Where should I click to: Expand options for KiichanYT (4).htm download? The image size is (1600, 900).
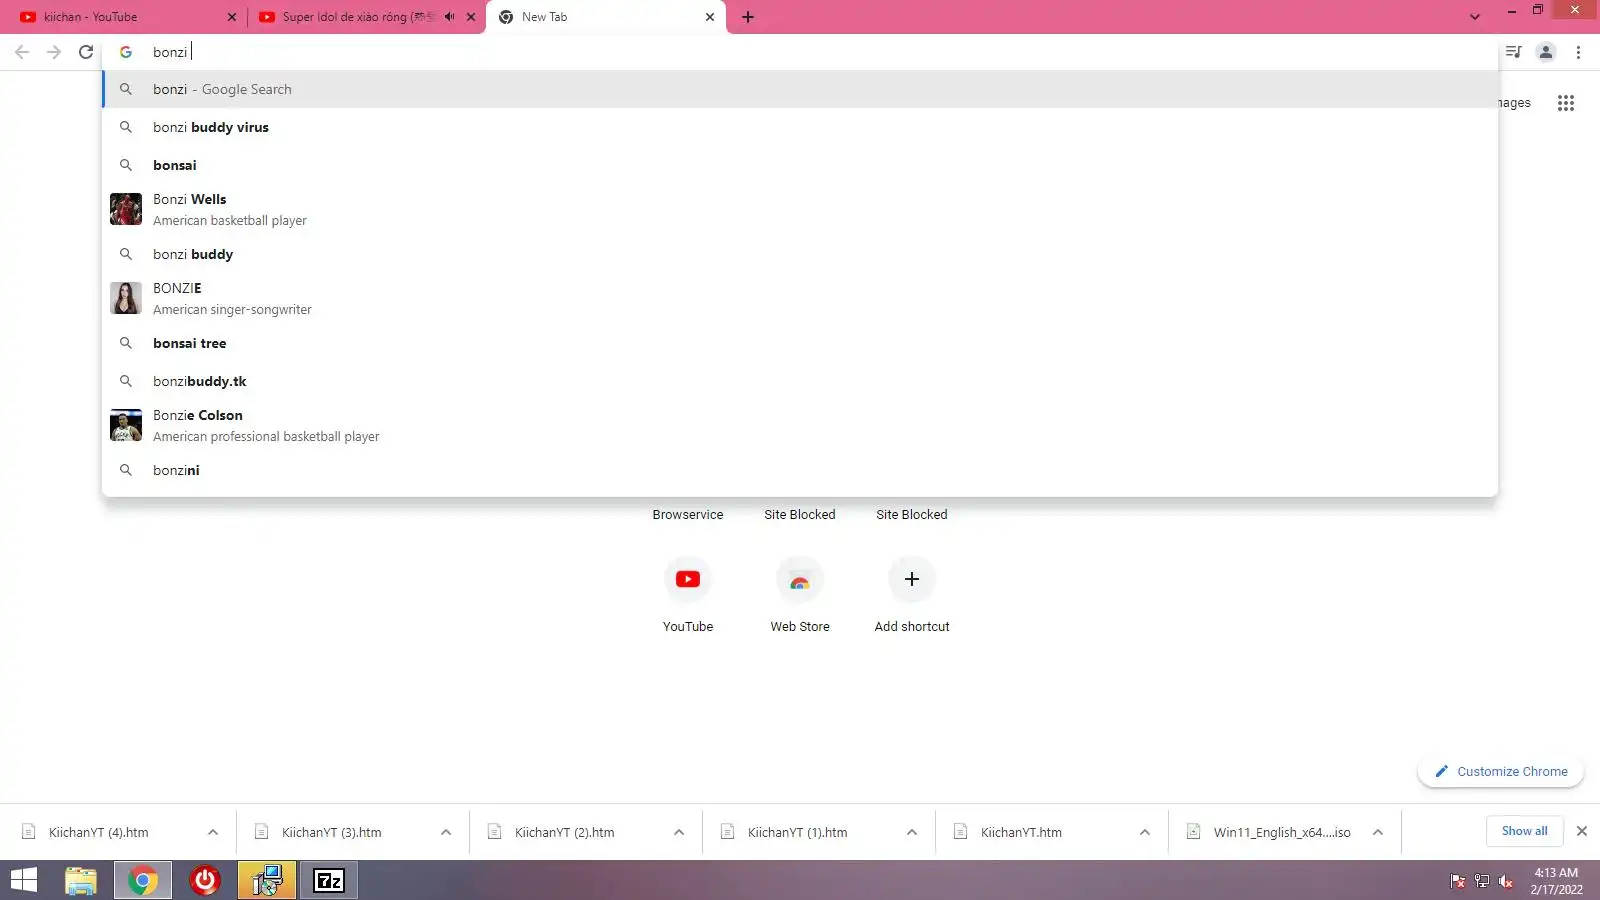click(x=213, y=832)
